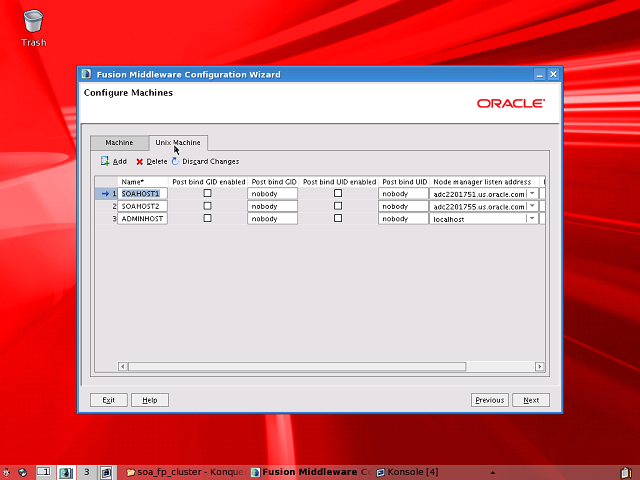Click the Name* column header
Image resolution: width=640 pixels, height=480 pixels.
point(142,182)
